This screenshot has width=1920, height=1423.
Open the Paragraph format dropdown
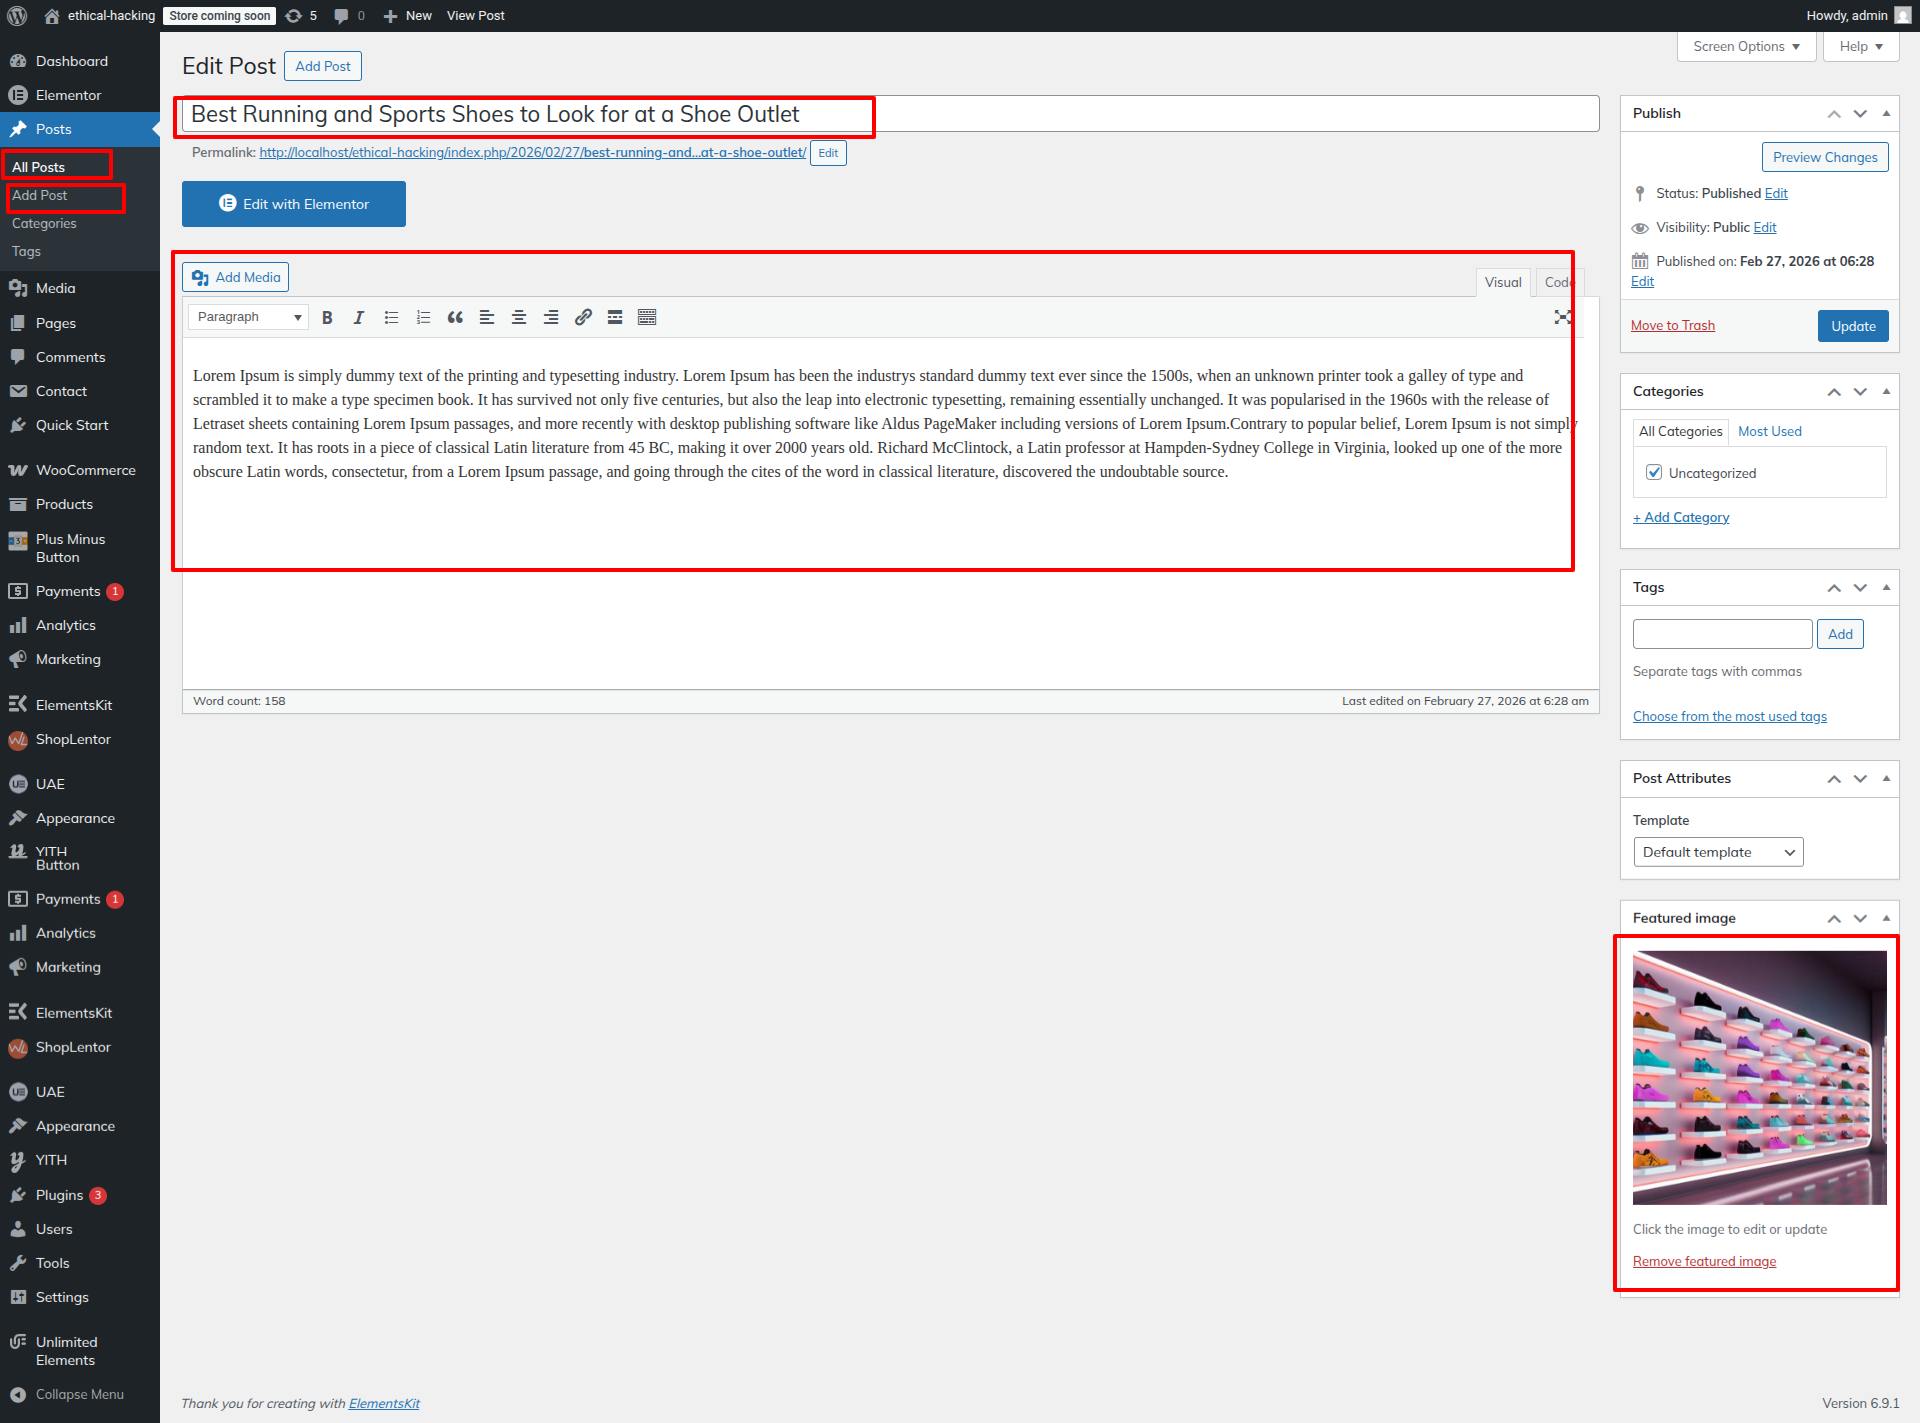pyautogui.click(x=248, y=317)
